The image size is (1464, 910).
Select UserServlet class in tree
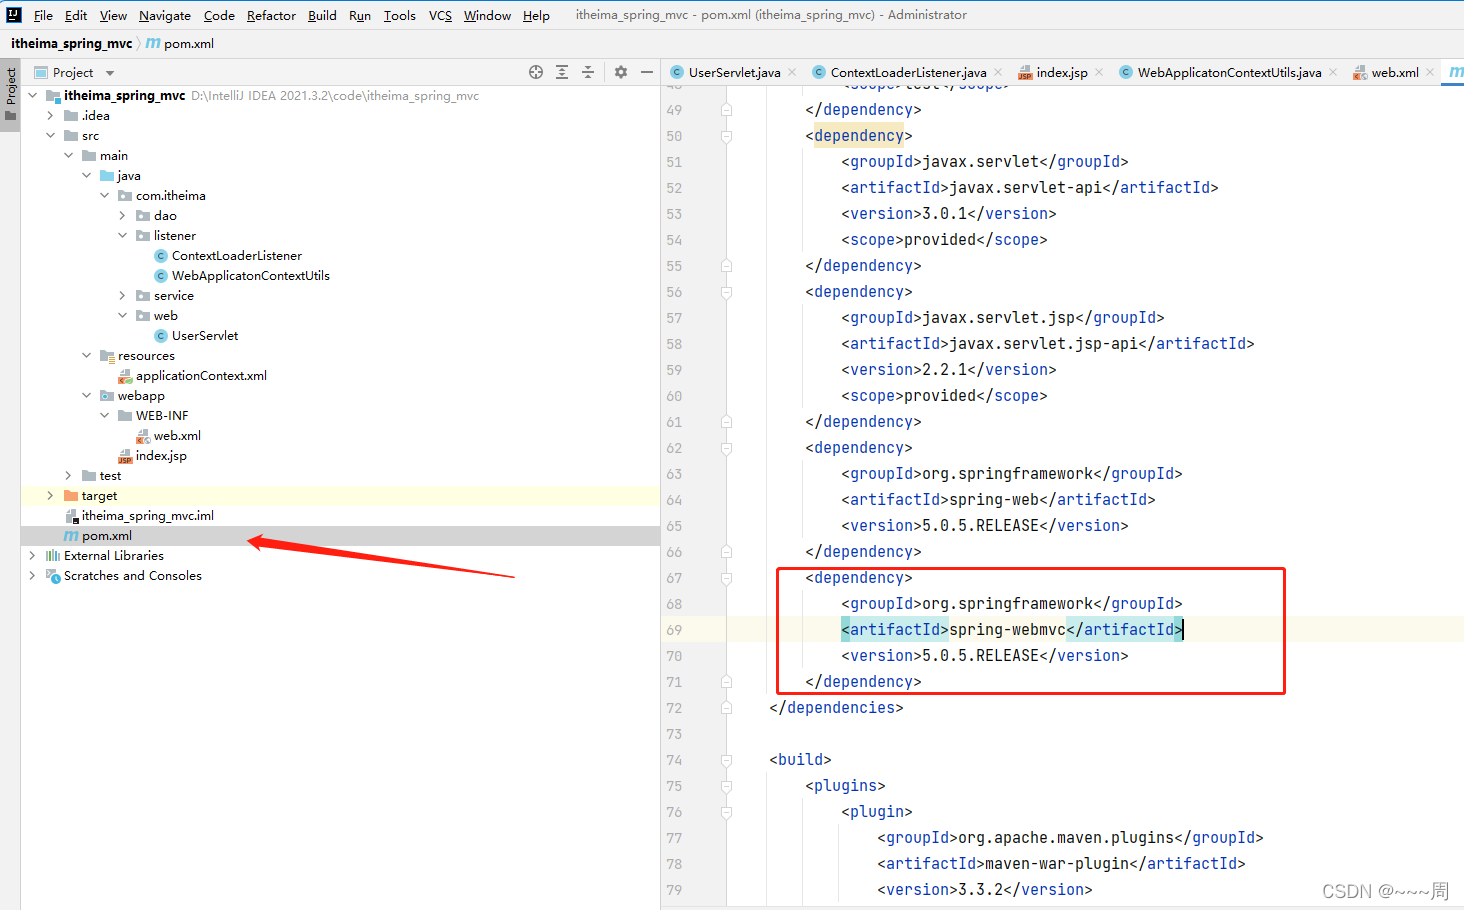pyautogui.click(x=204, y=336)
